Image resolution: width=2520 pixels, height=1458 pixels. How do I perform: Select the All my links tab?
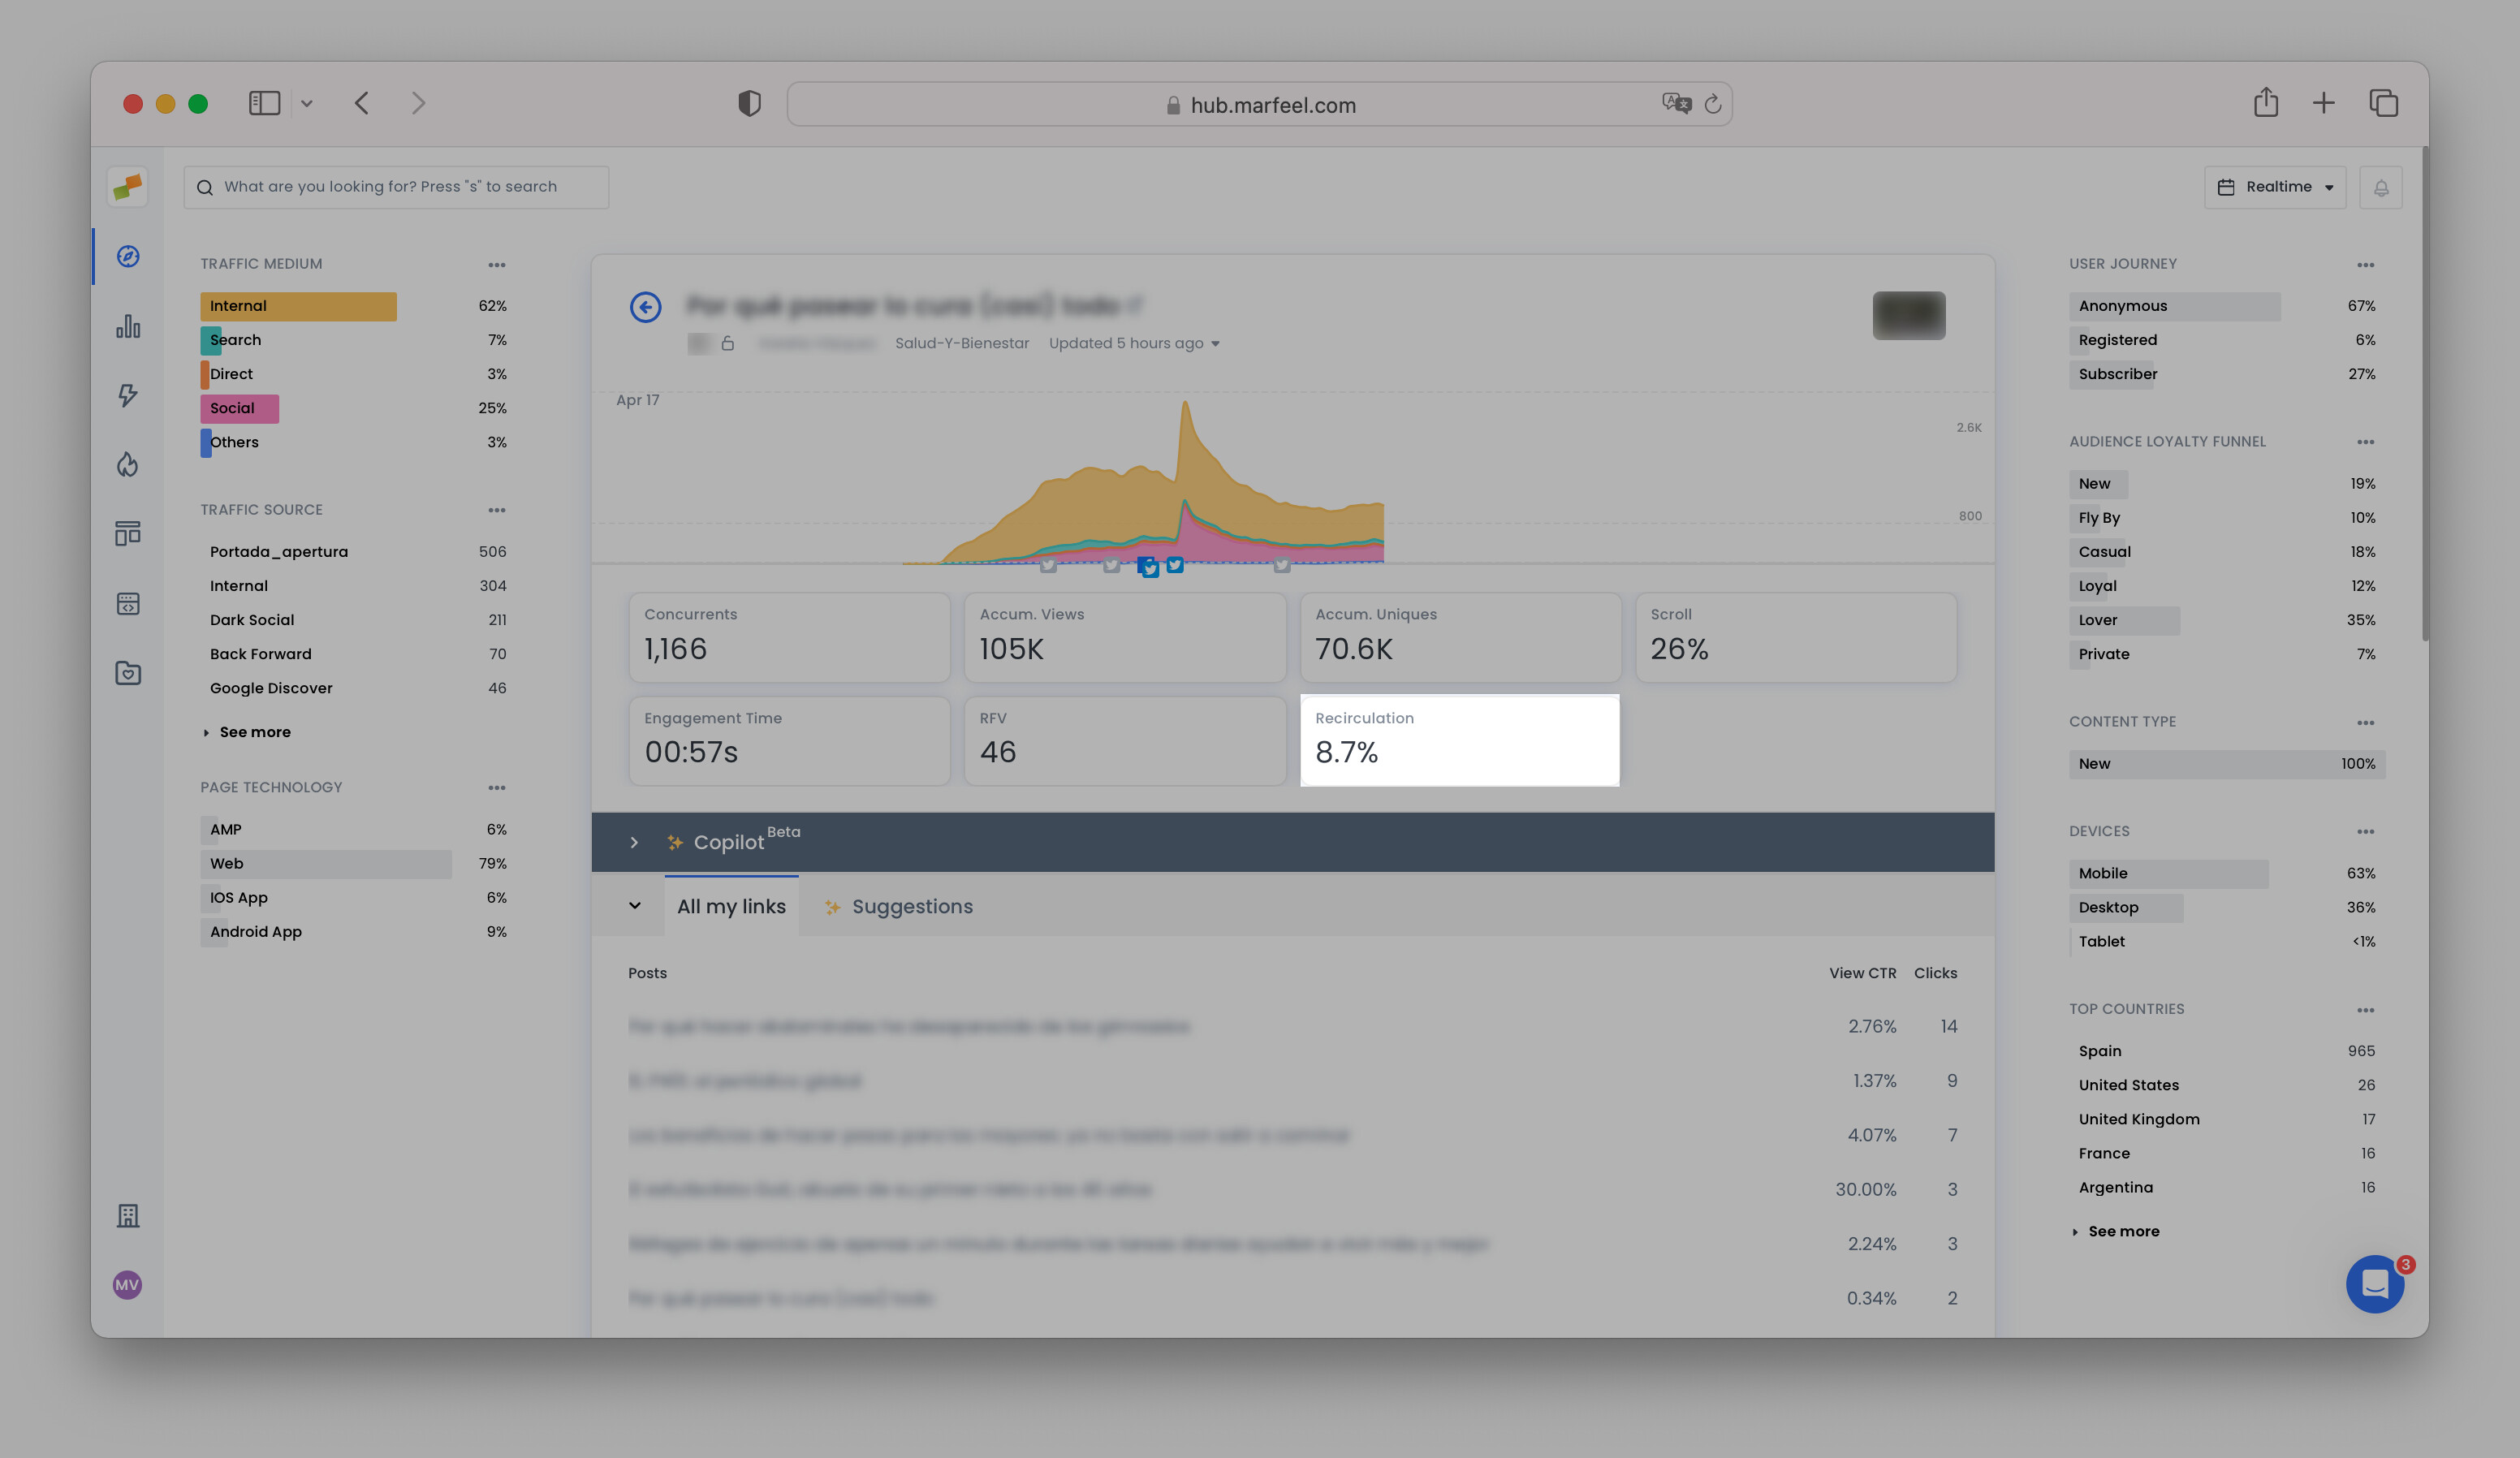731,906
